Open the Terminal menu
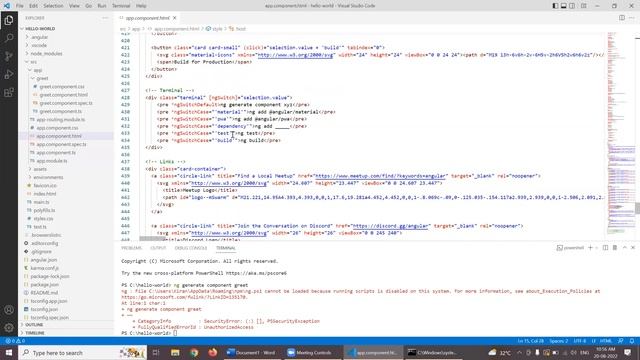 (121, 6)
